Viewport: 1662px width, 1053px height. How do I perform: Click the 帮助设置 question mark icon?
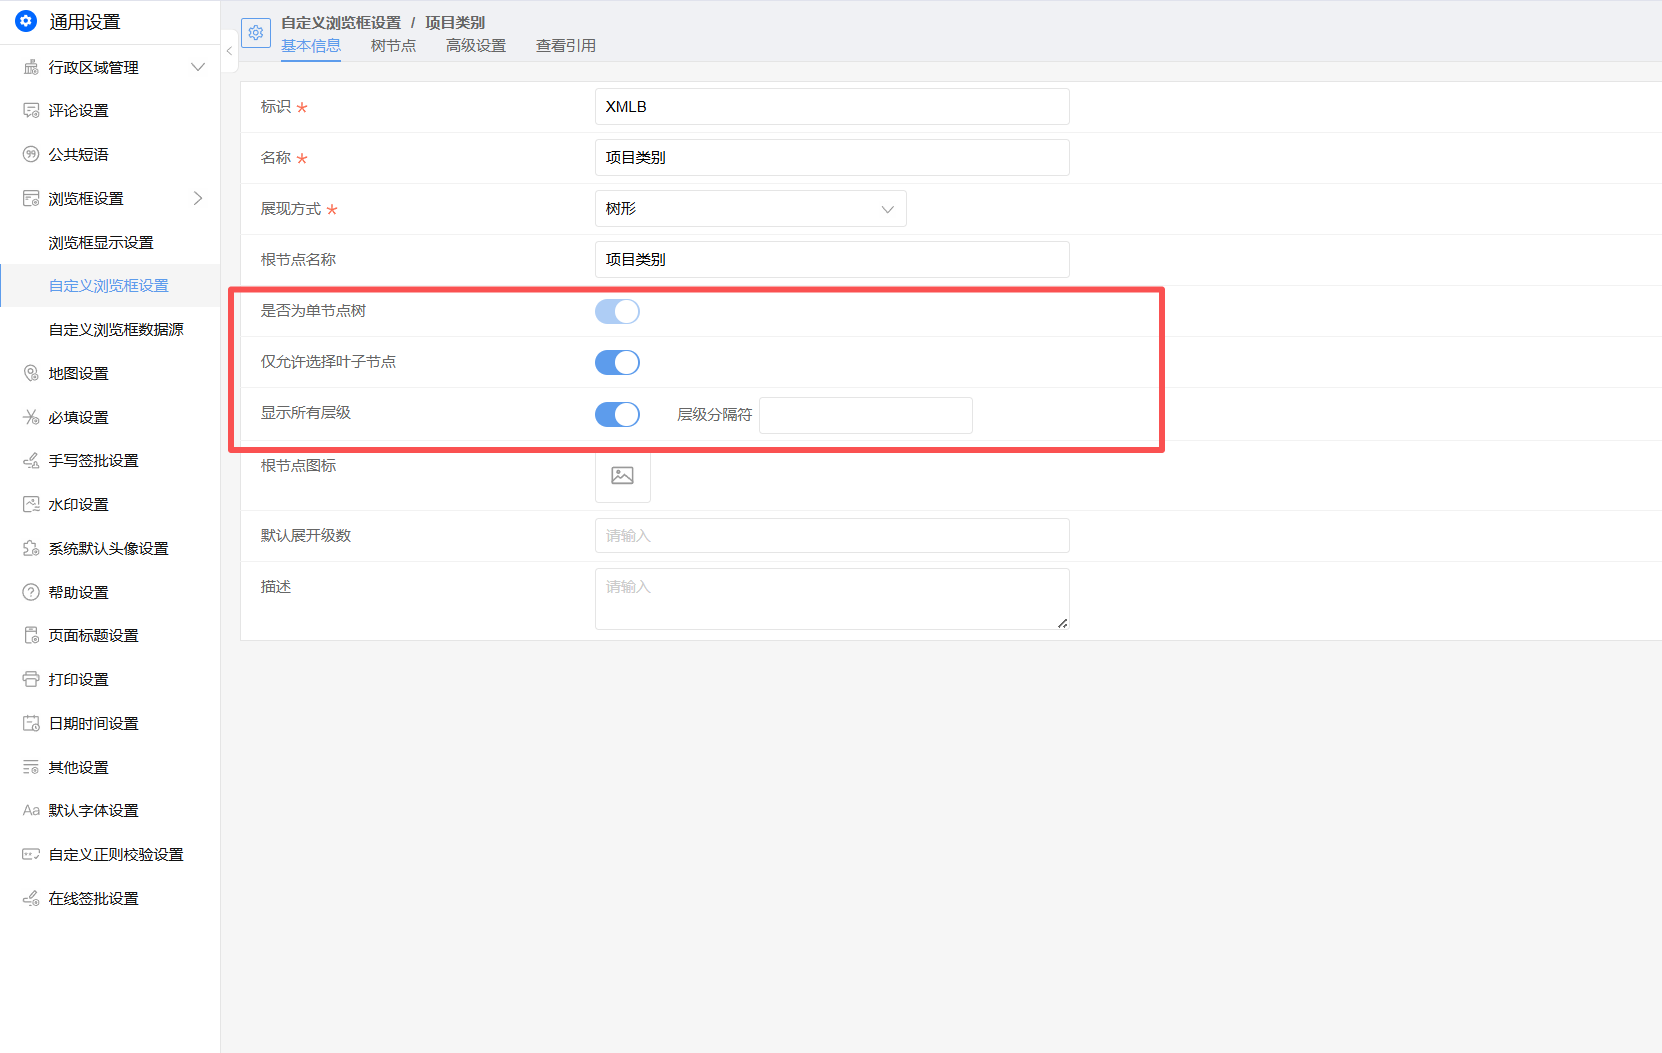click(x=31, y=593)
